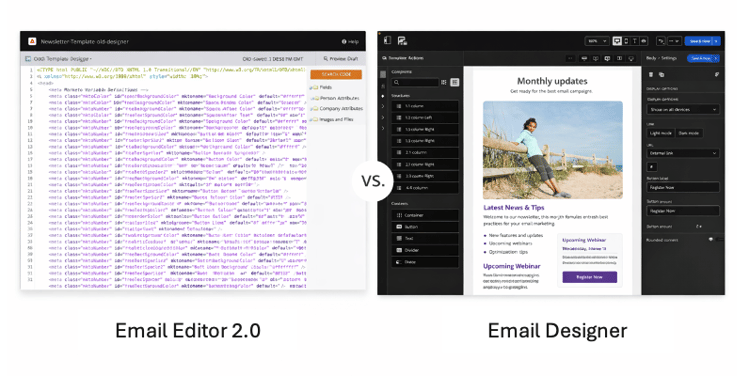Expand the second chevron in left rail
The height and width of the screenshot is (376, 750).
click(383, 117)
